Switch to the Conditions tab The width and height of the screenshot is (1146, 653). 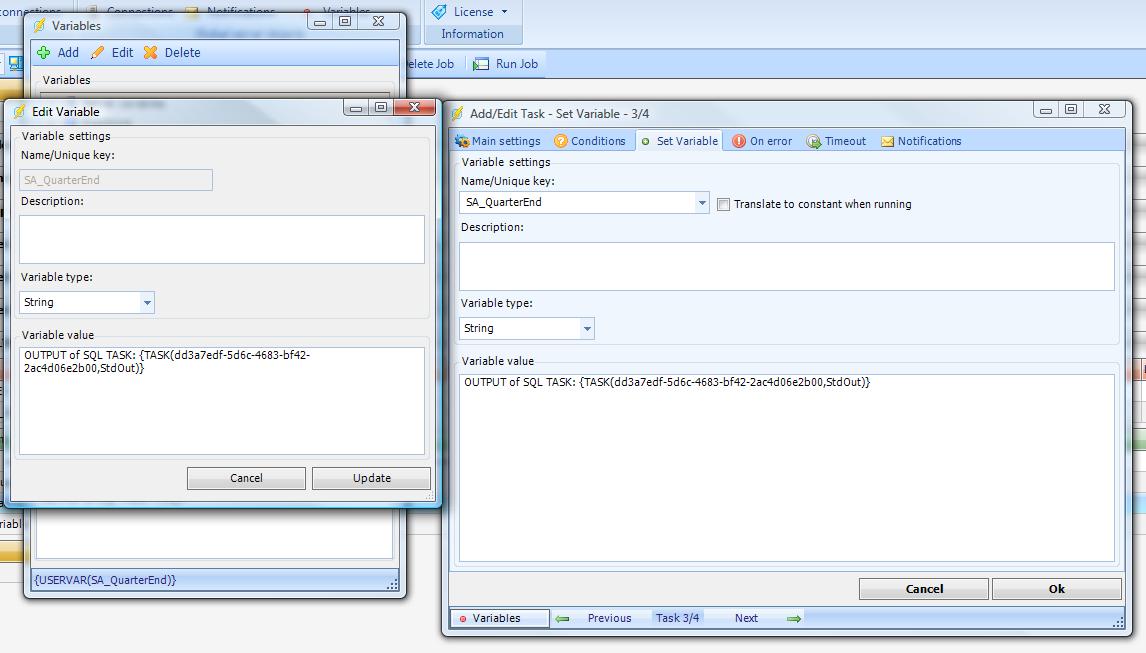(x=590, y=141)
